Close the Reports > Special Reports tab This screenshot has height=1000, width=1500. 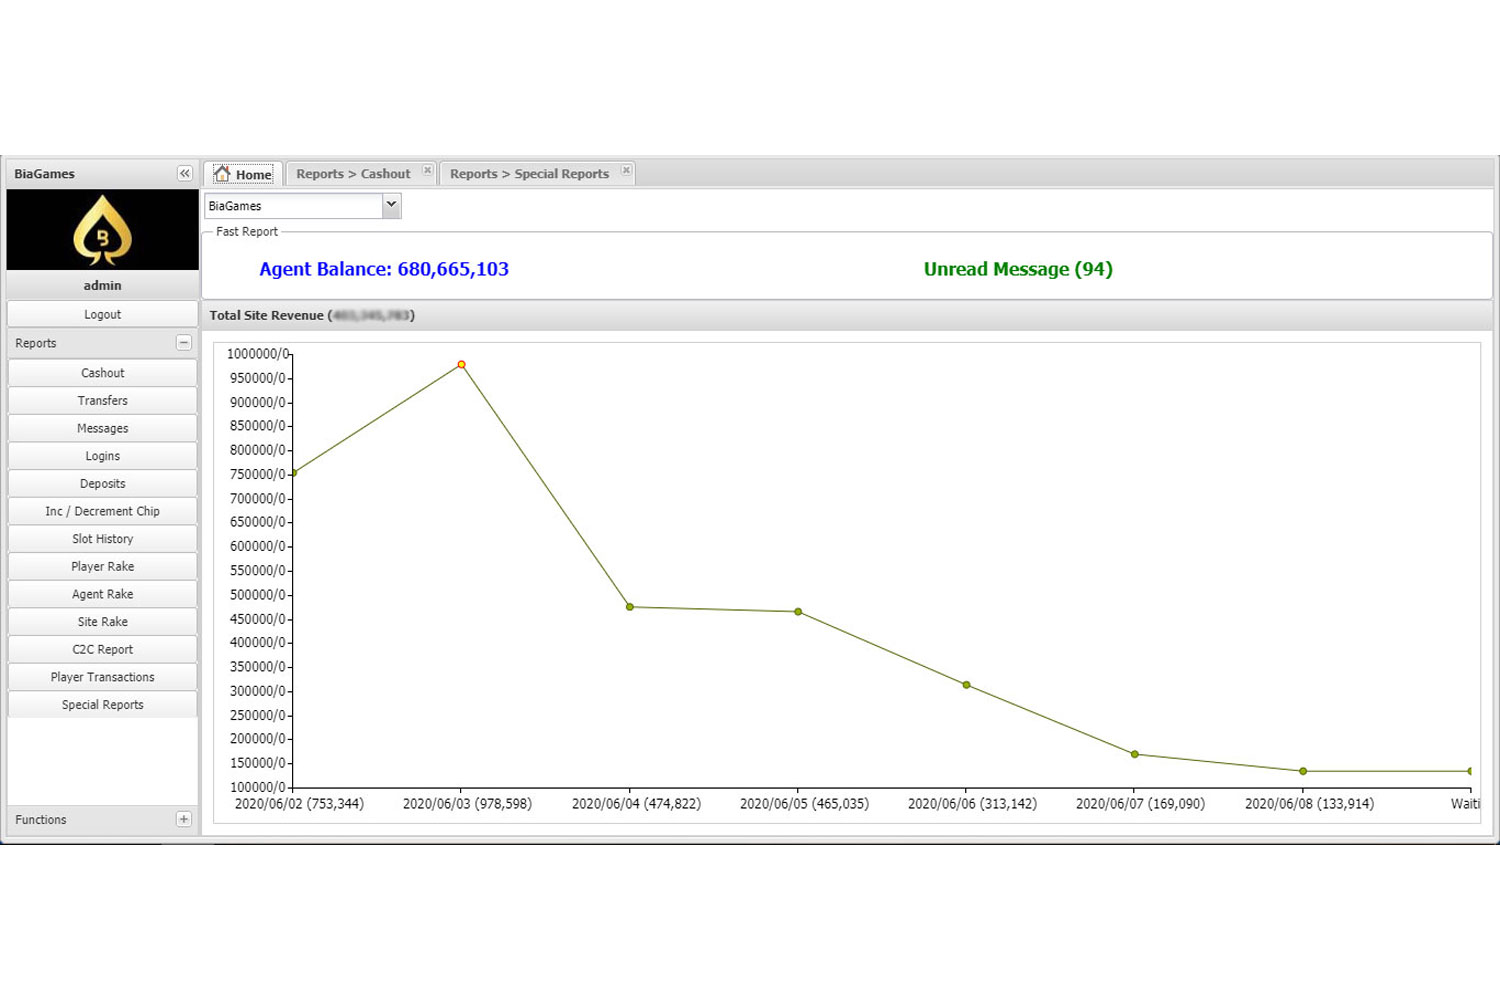pos(626,171)
